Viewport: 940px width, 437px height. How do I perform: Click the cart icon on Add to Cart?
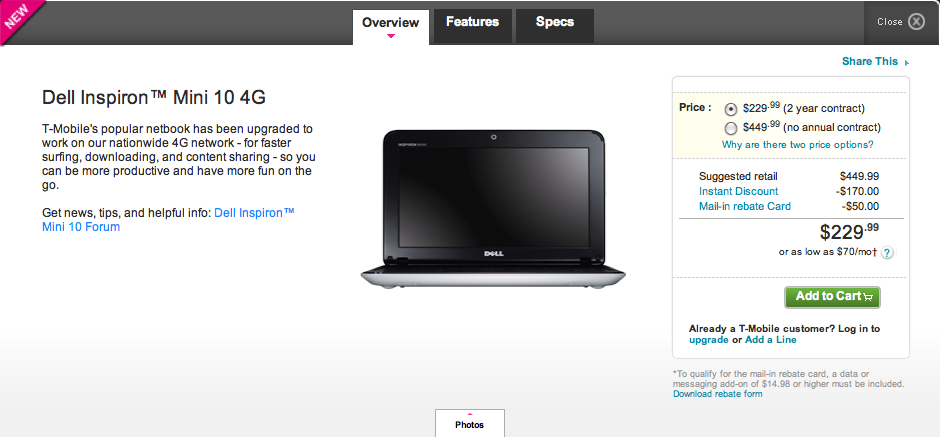[x=869, y=297]
